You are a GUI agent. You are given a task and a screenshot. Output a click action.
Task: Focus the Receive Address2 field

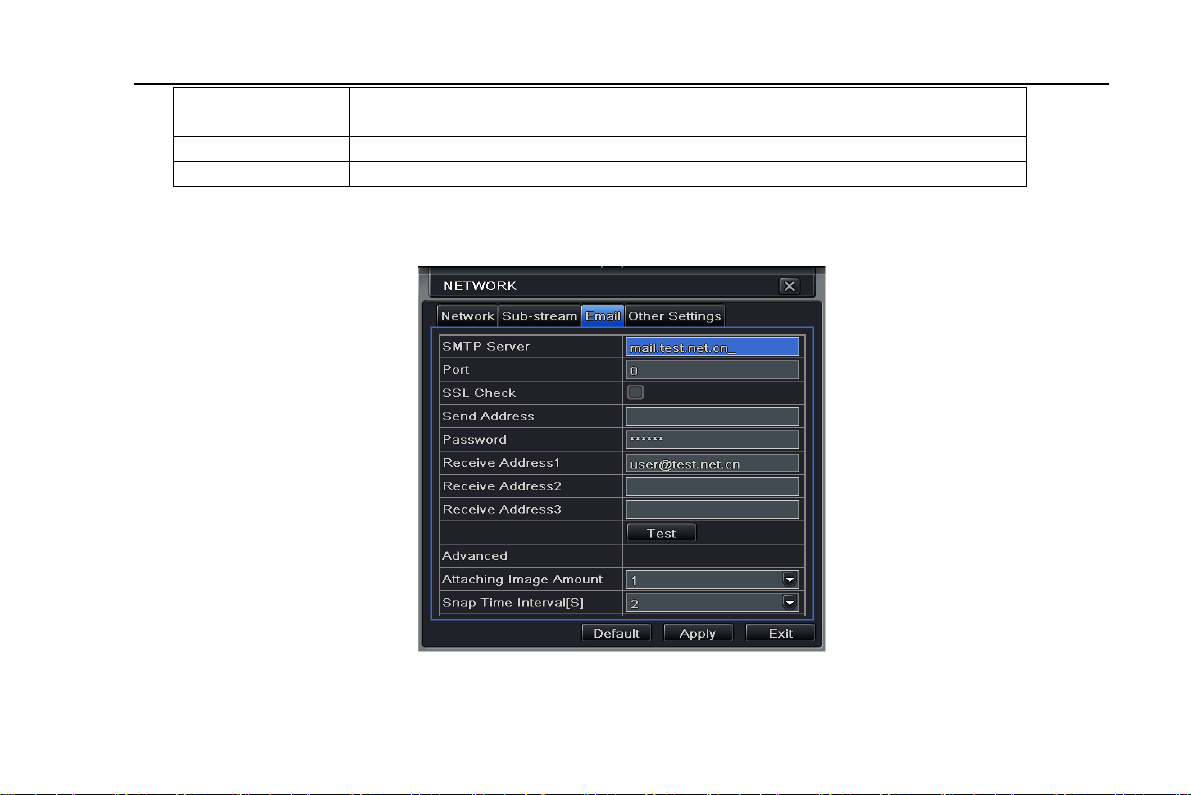click(x=712, y=486)
